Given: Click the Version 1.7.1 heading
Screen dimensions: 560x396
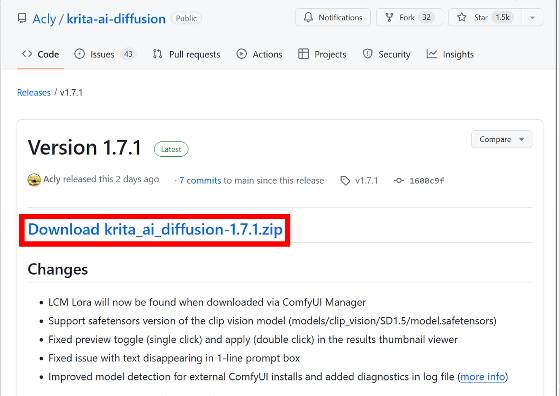Looking at the screenshot, I should tap(85, 147).
